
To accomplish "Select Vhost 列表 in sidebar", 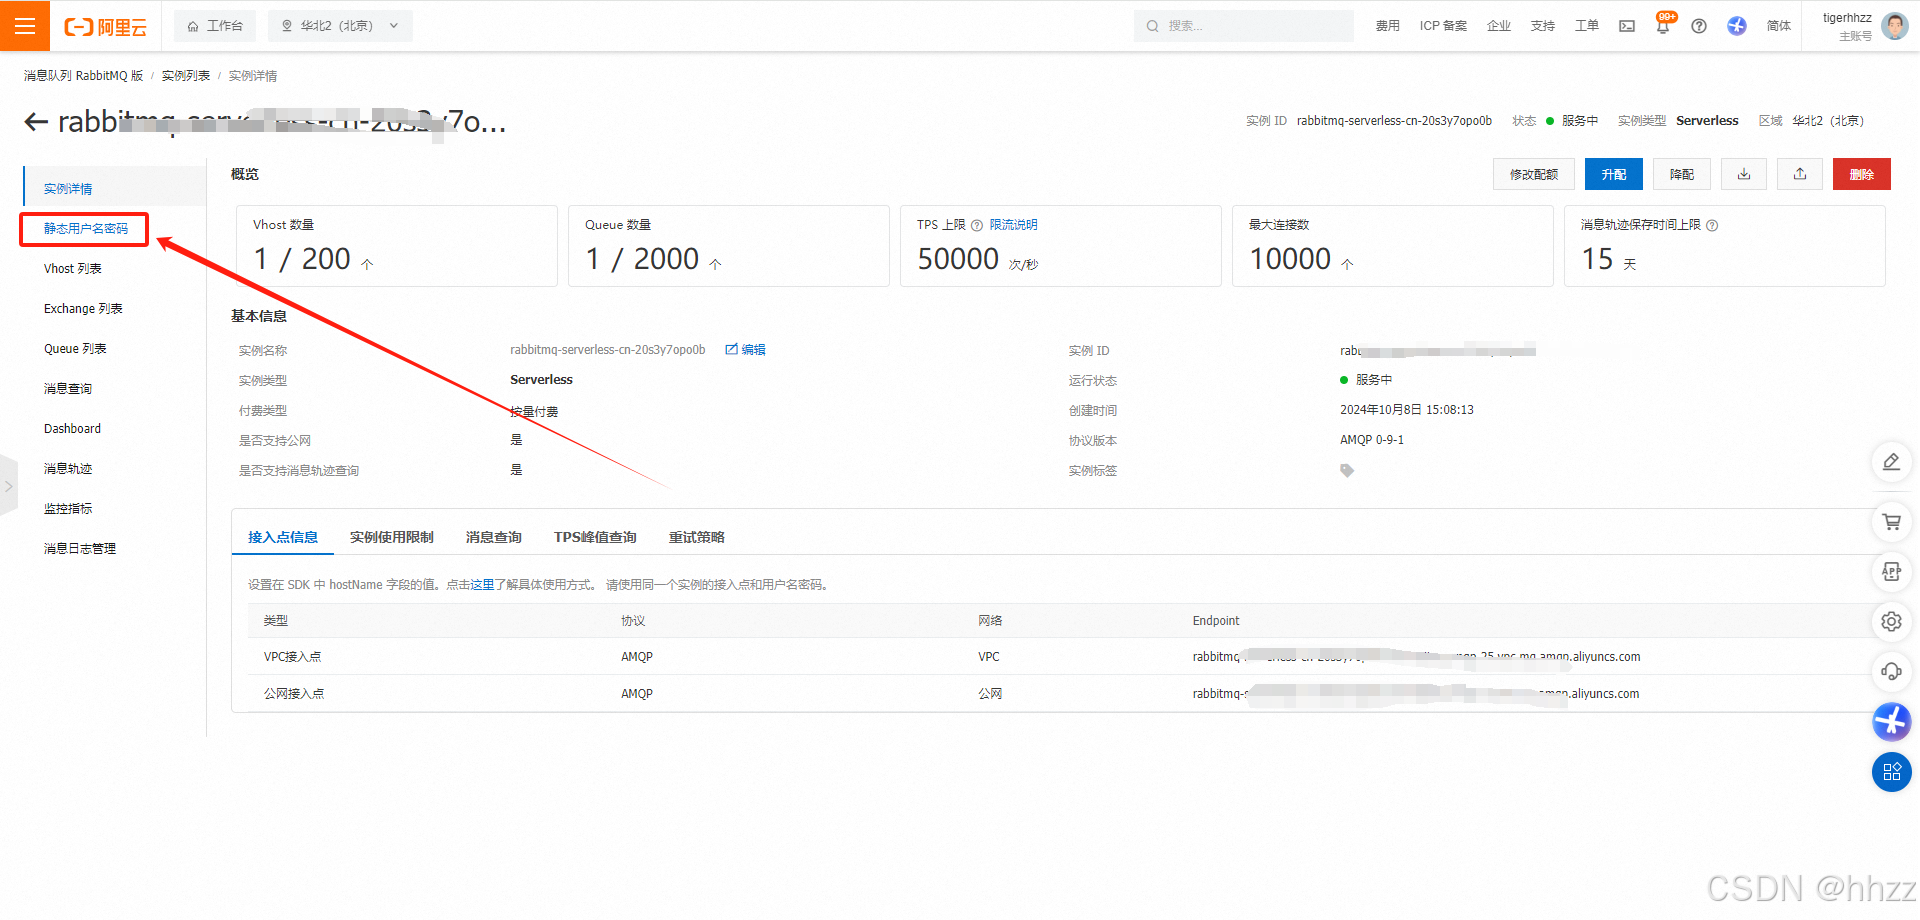I will click(73, 269).
